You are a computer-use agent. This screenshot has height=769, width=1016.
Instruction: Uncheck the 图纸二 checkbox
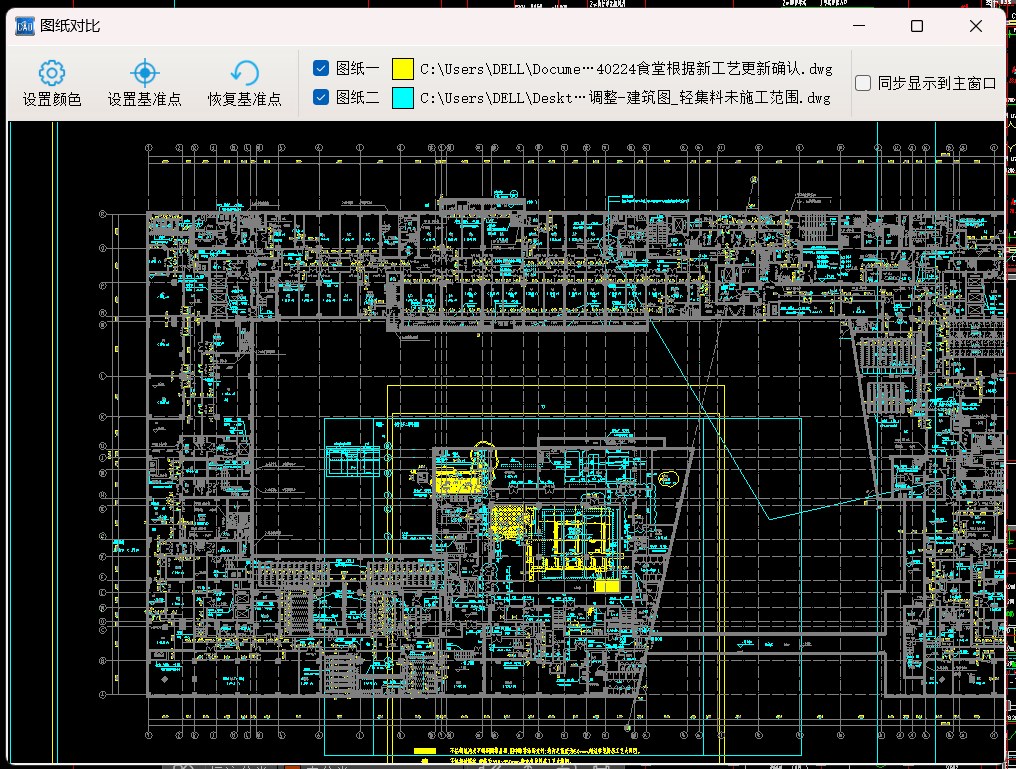coord(321,97)
